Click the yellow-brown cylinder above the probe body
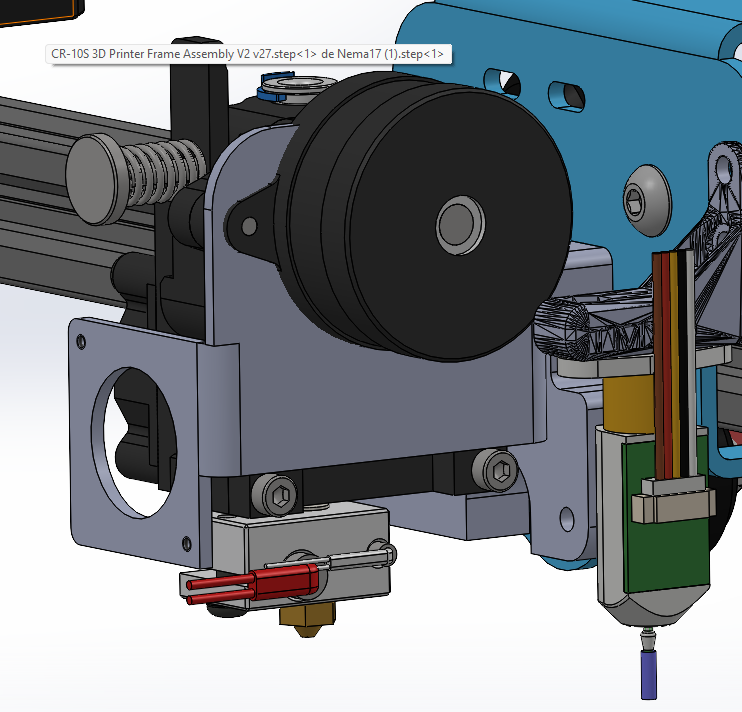 tap(627, 402)
